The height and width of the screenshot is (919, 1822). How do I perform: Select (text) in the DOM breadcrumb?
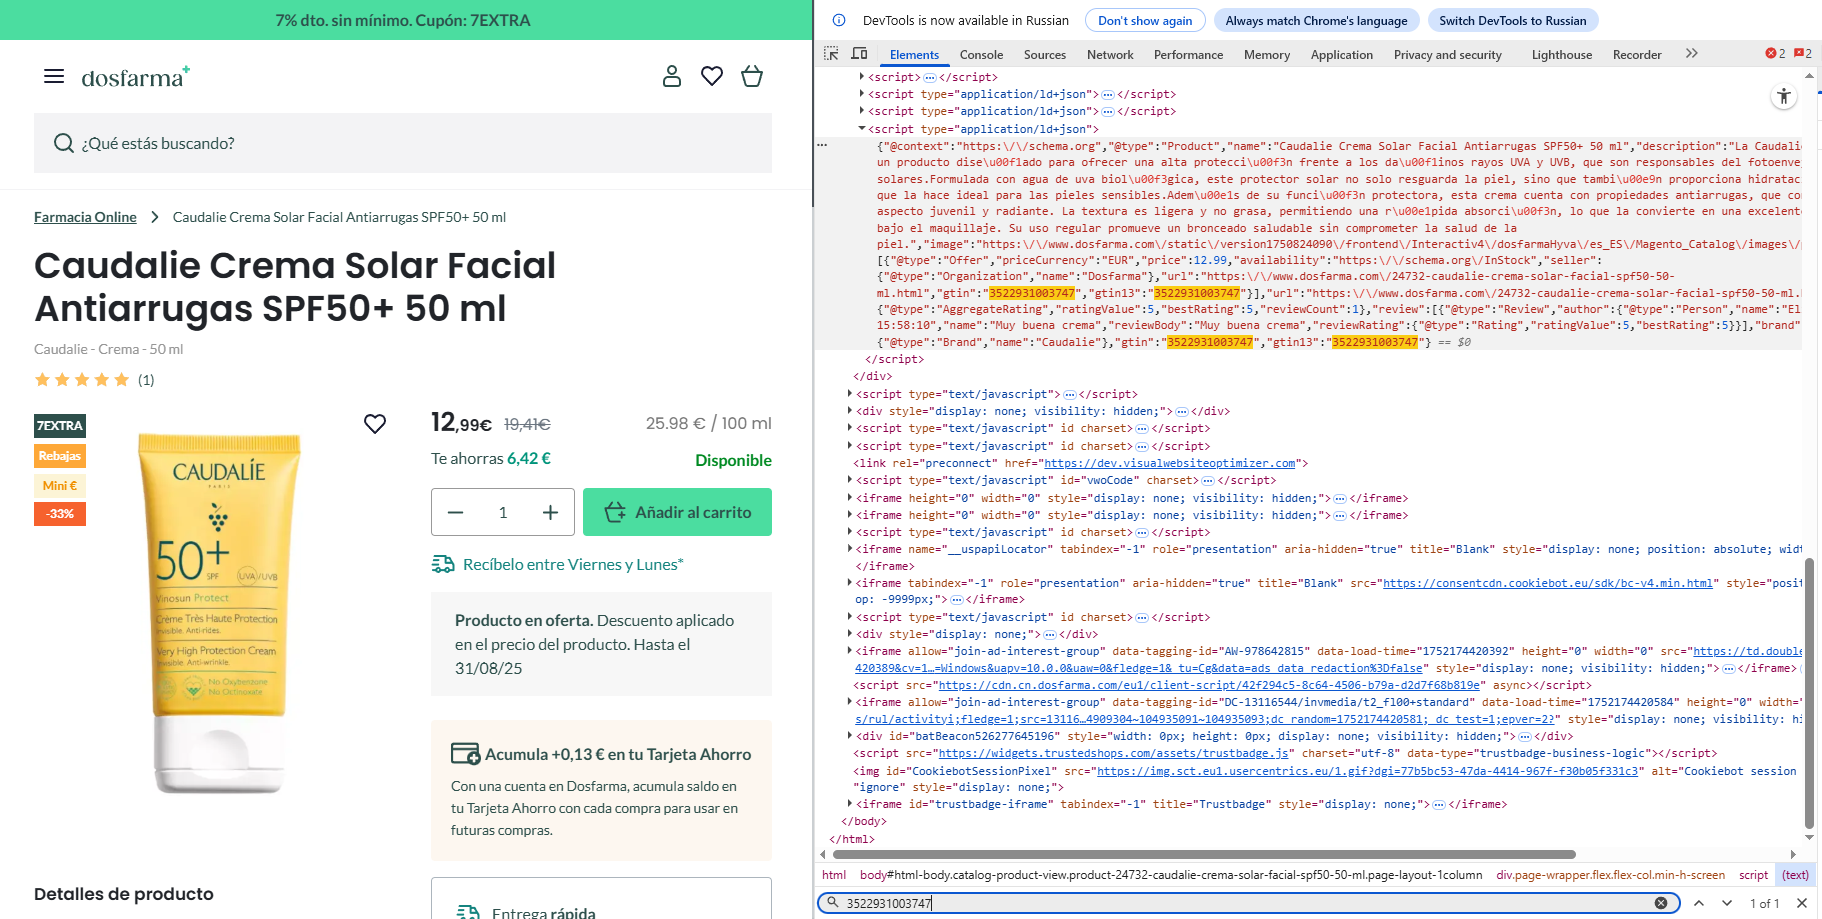click(1795, 875)
